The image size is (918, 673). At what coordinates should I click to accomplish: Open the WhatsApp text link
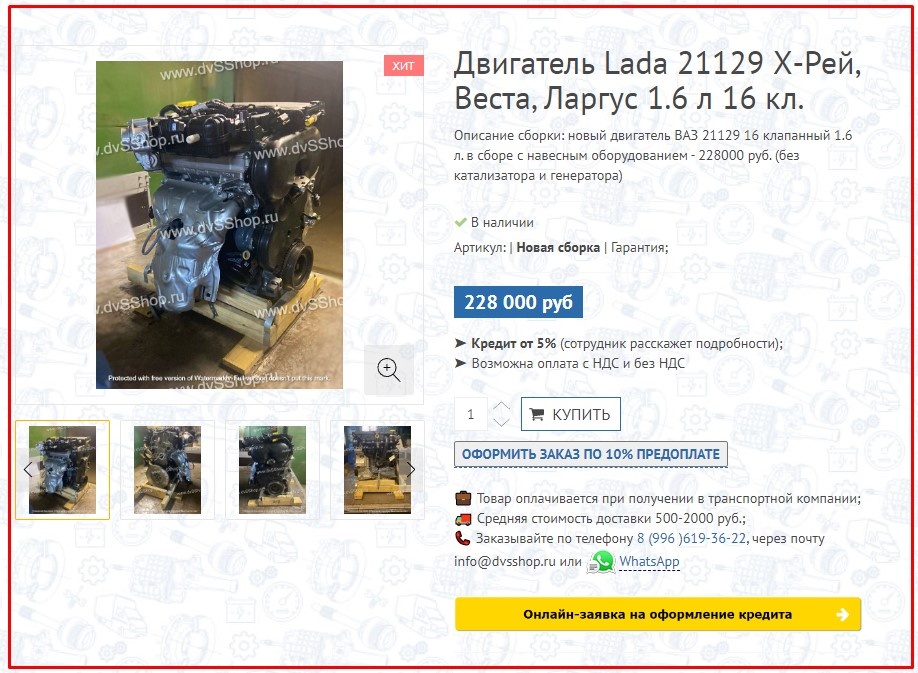(x=649, y=562)
